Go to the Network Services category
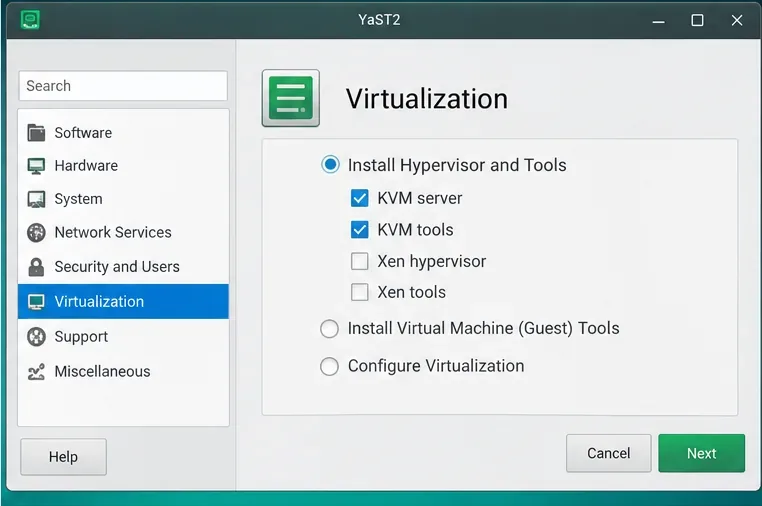762x506 pixels. (123, 232)
